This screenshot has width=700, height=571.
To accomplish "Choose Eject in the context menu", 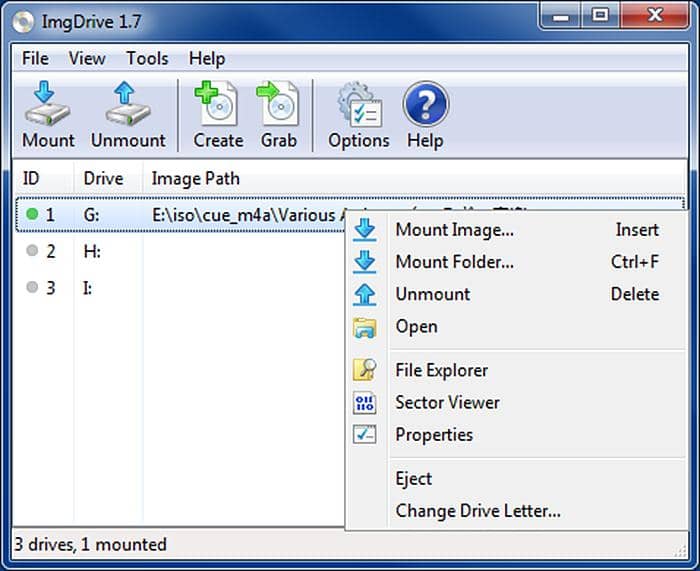I will (517, 479).
